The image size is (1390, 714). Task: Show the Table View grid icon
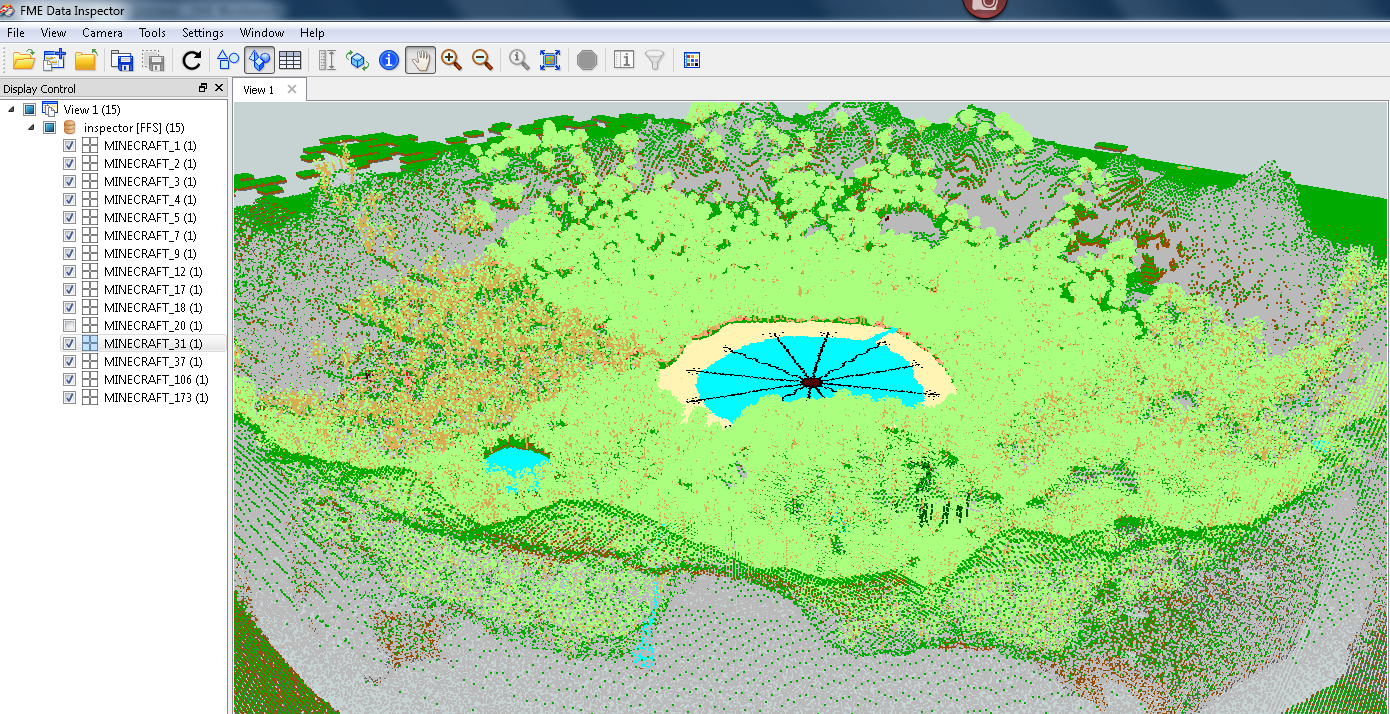click(290, 60)
